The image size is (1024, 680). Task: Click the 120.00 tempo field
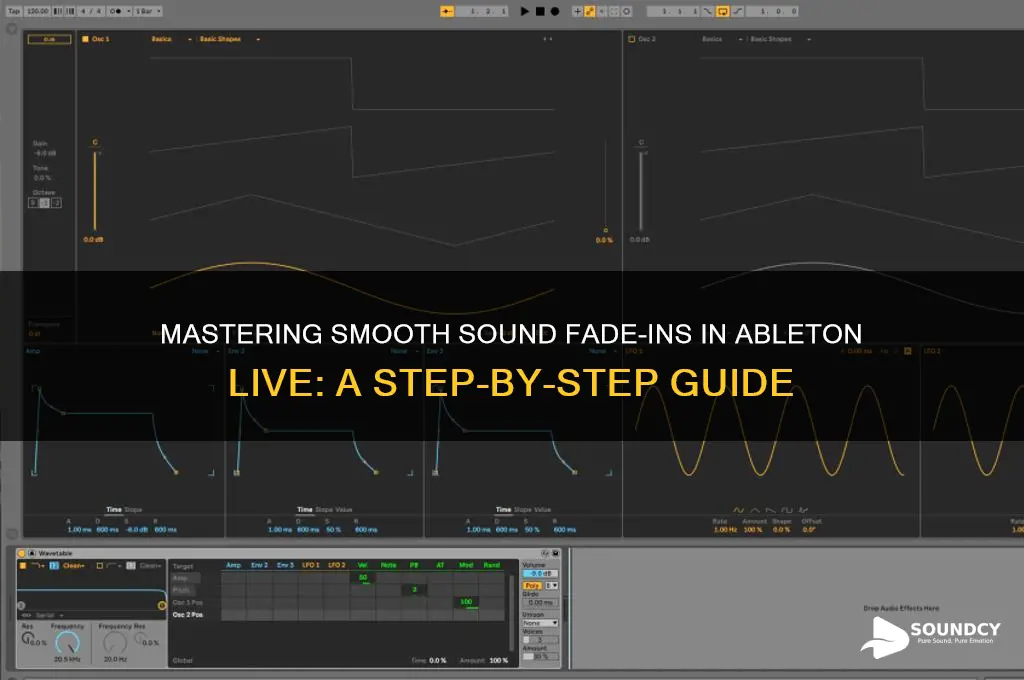[37, 11]
